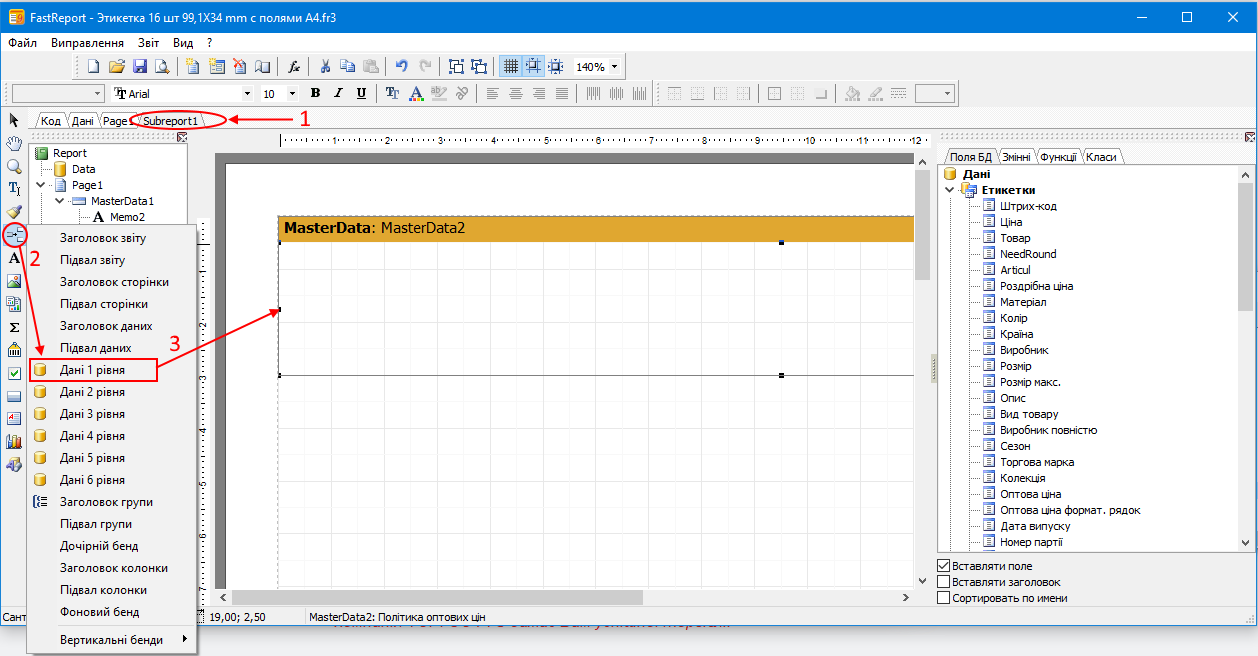
Task: Select the Zoom magnifier tool
Action: (x=14, y=166)
